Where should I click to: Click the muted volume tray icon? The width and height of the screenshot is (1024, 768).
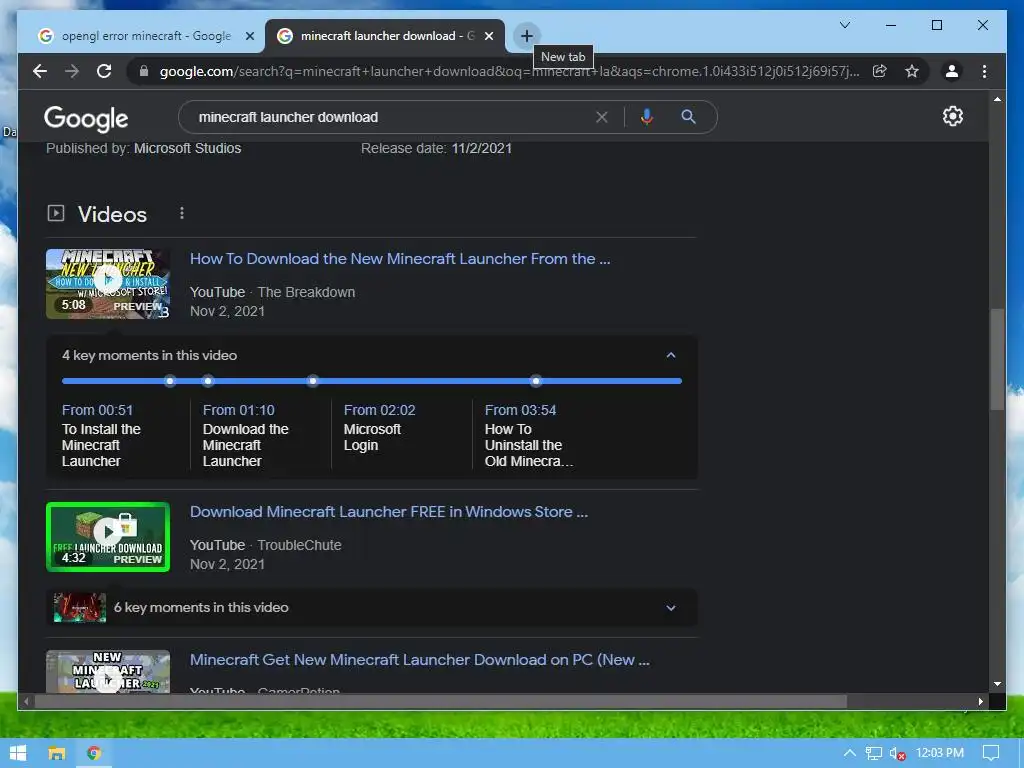click(897, 754)
